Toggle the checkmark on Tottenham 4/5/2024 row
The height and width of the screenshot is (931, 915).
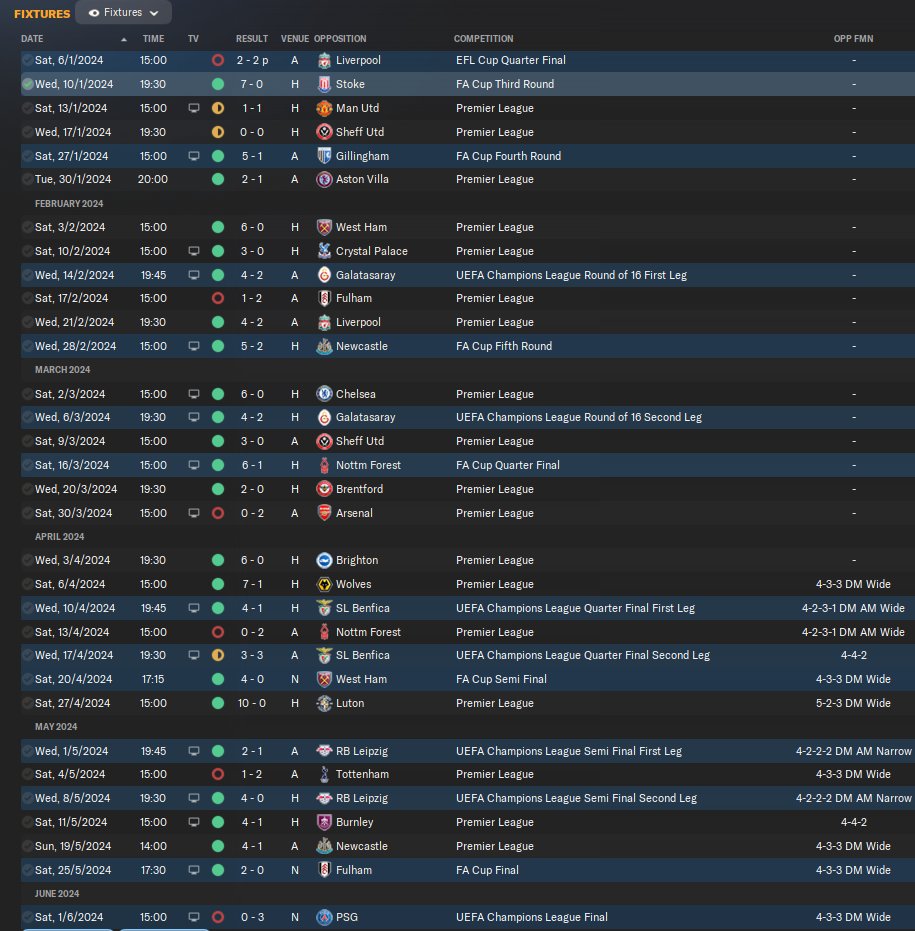(x=27, y=774)
